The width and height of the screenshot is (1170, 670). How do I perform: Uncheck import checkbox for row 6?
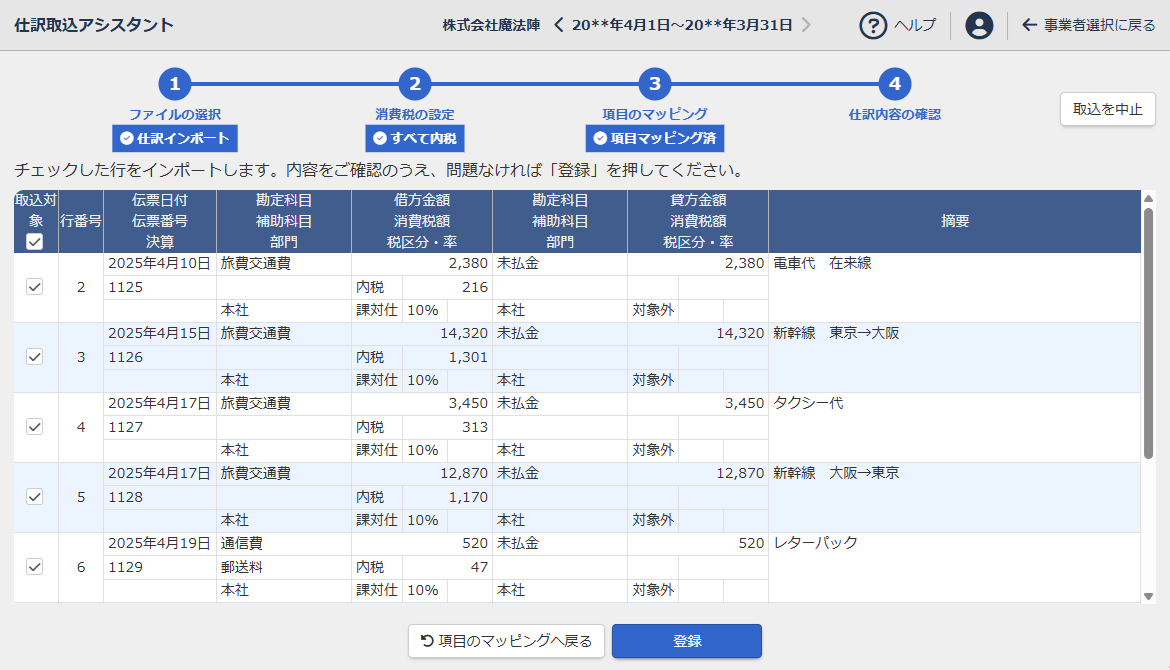(35, 567)
